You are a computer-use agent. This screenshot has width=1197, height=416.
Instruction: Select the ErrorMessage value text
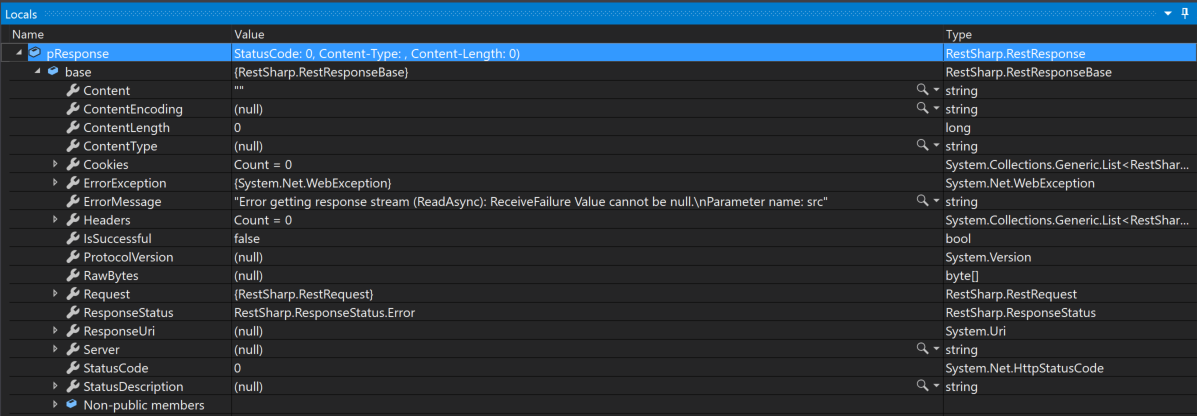tap(531, 202)
